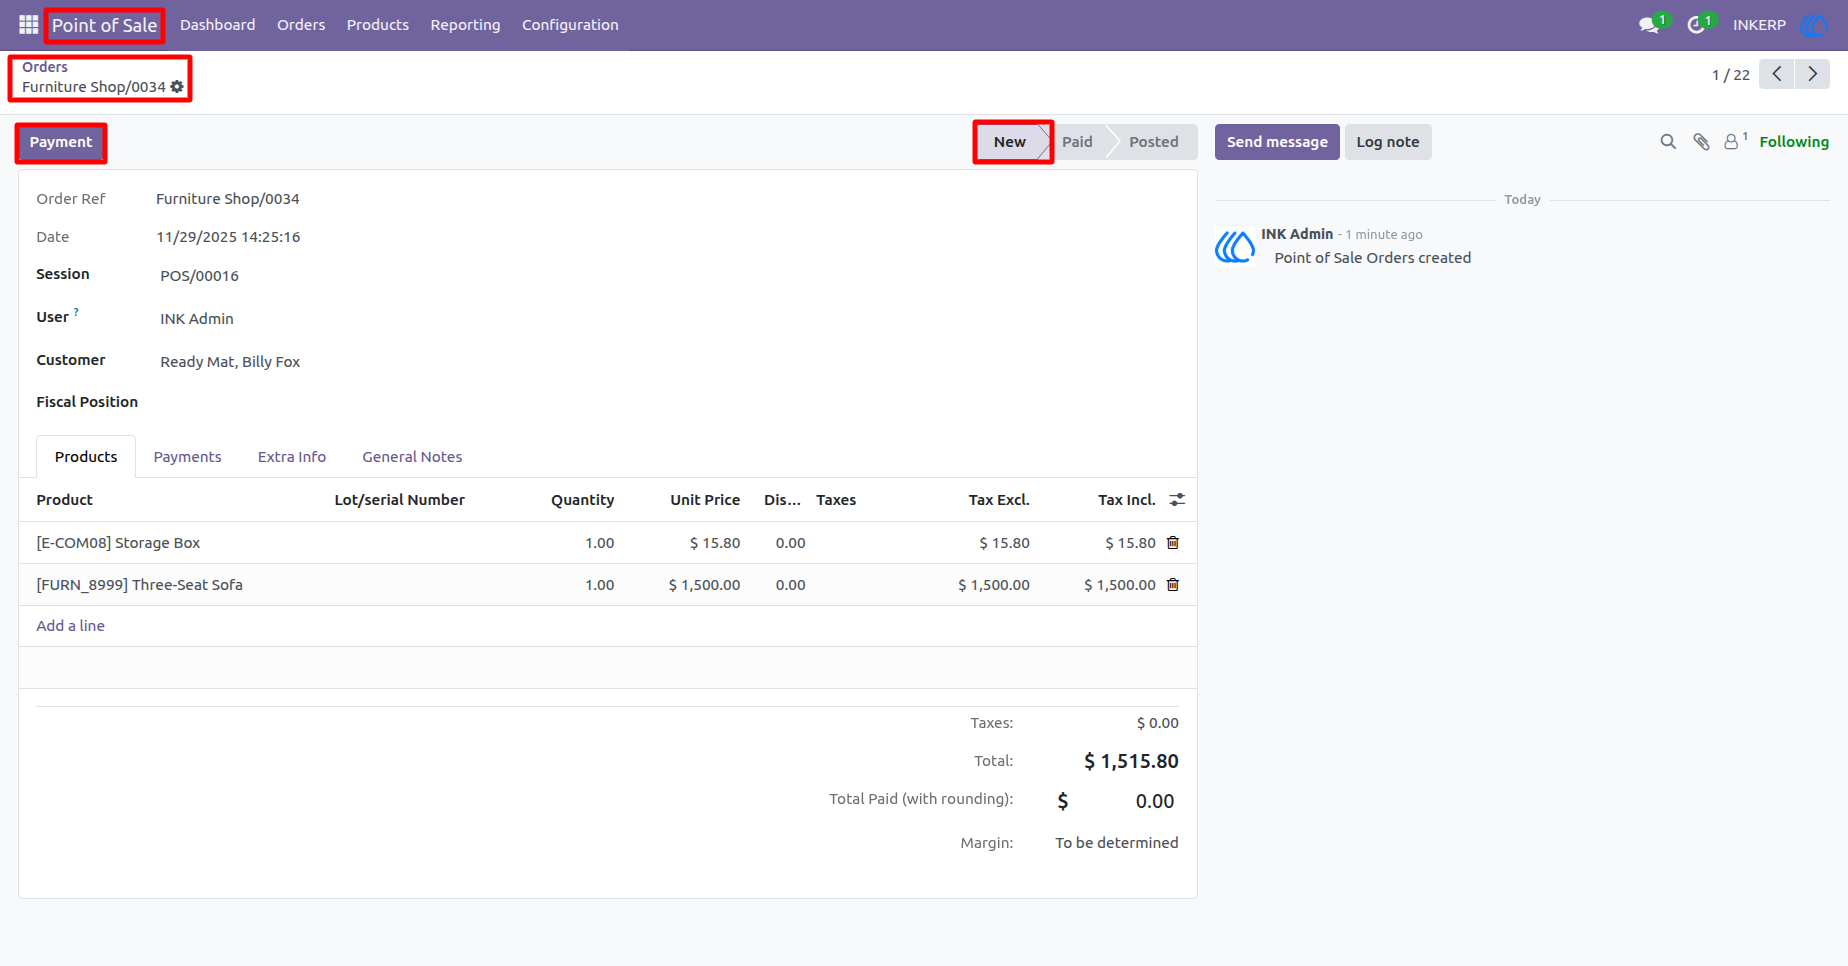Image resolution: width=1848 pixels, height=966 pixels.
Task: Click the empty Fiscal Position field
Action: (x=378, y=402)
